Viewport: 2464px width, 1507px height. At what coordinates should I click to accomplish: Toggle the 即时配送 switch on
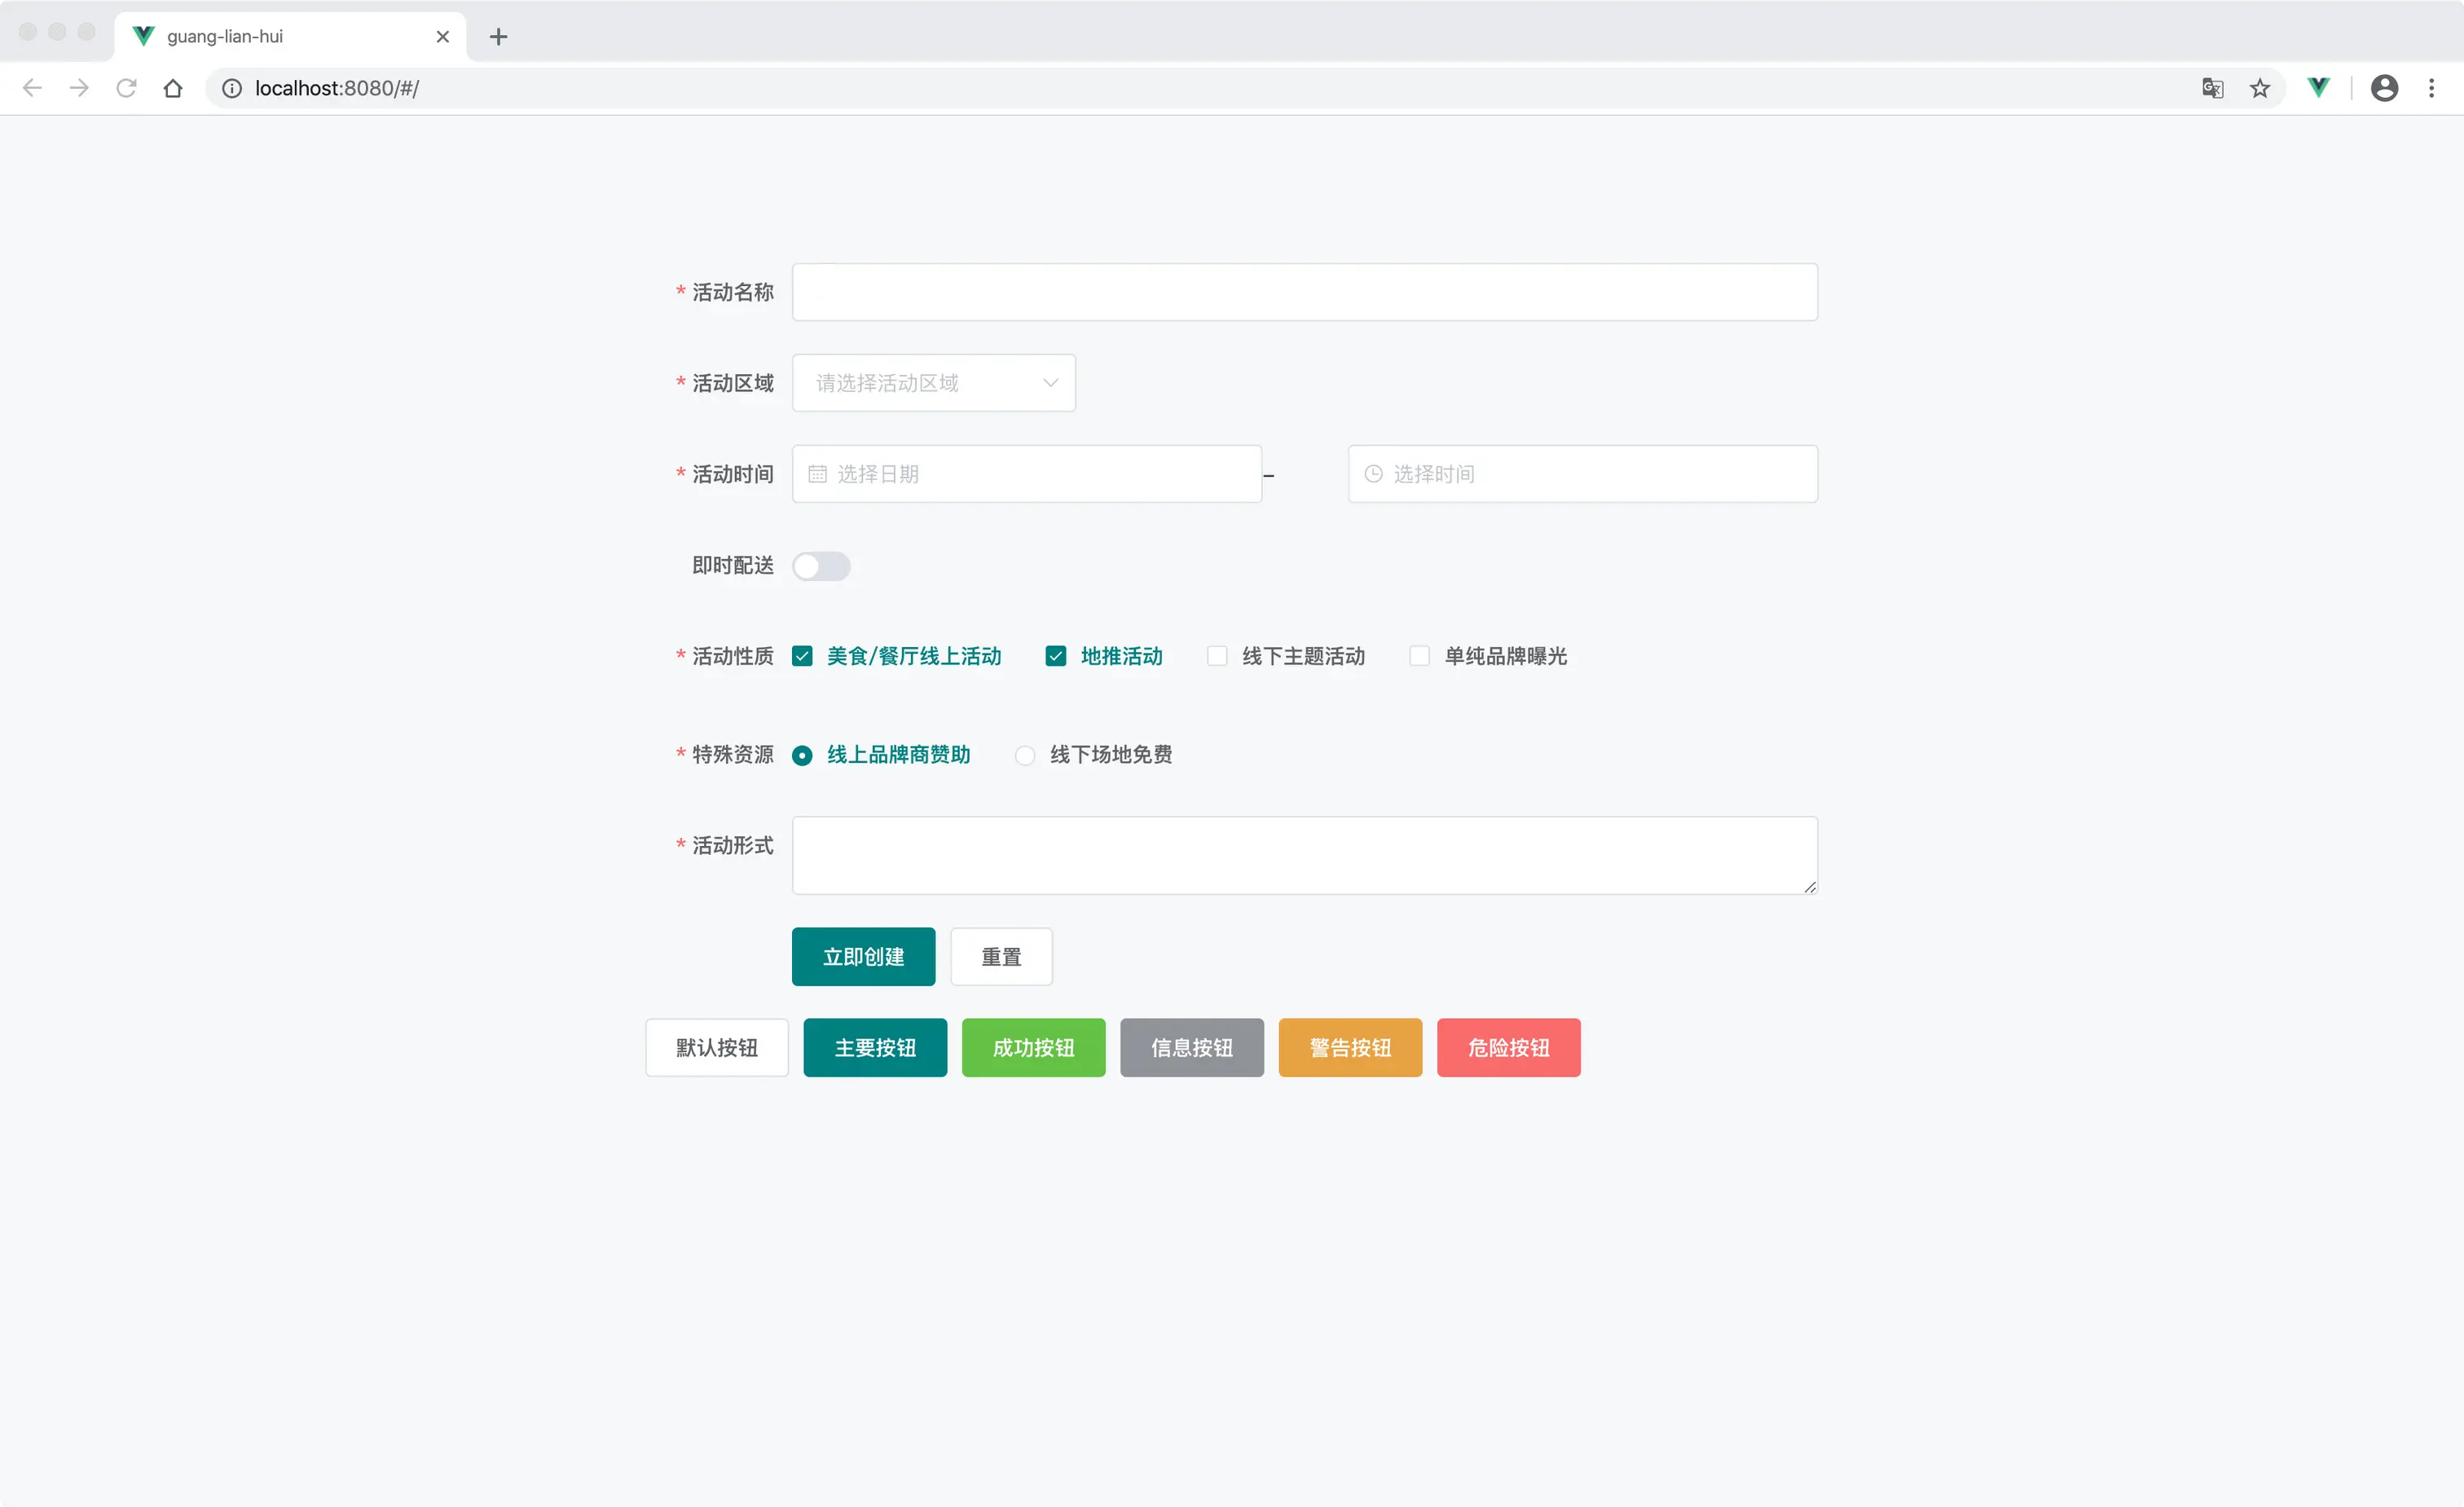[822, 566]
